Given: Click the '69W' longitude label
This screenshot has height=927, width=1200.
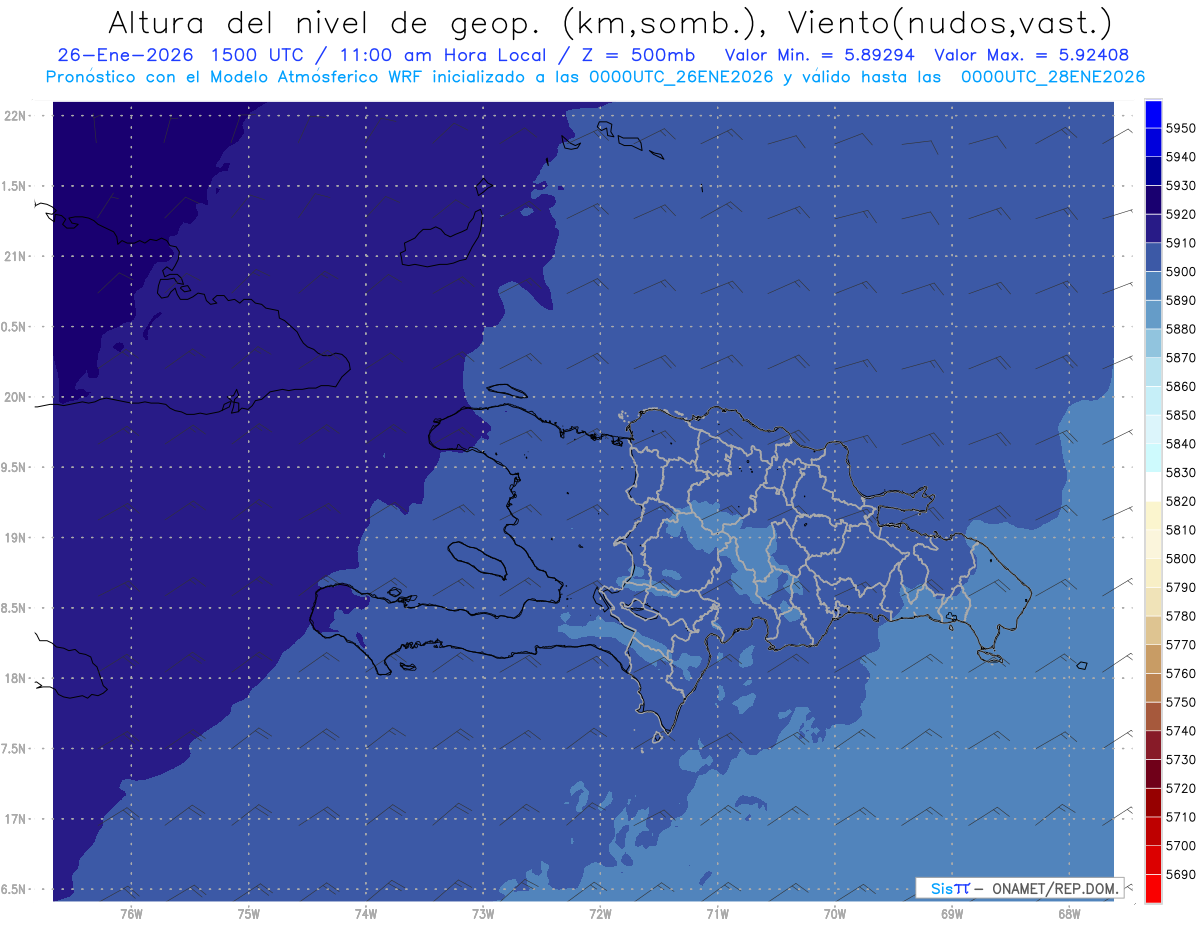Looking at the screenshot, I should [952, 914].
